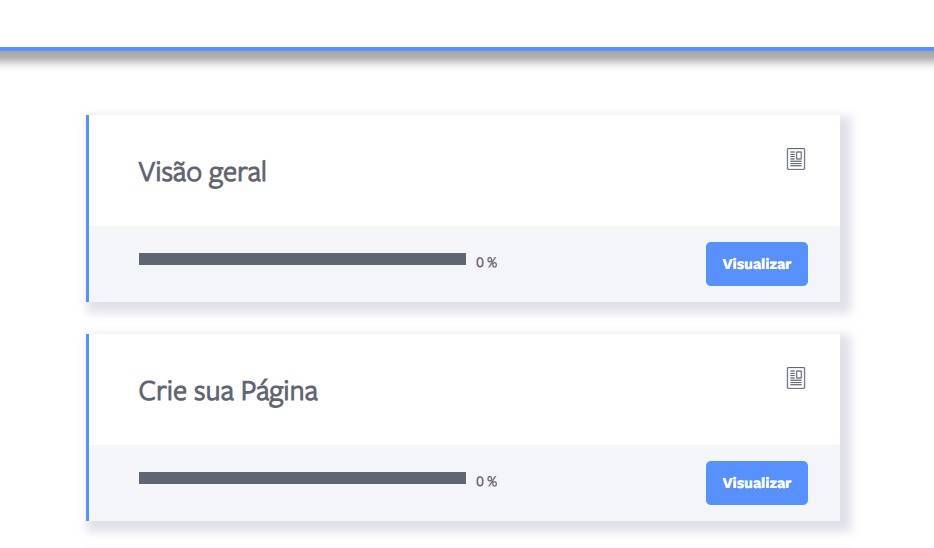The width and height of the screenshot is (934, 548).
Task: Click the blue left border of Crie sua Página card
Action: click(x=87, y=427)
